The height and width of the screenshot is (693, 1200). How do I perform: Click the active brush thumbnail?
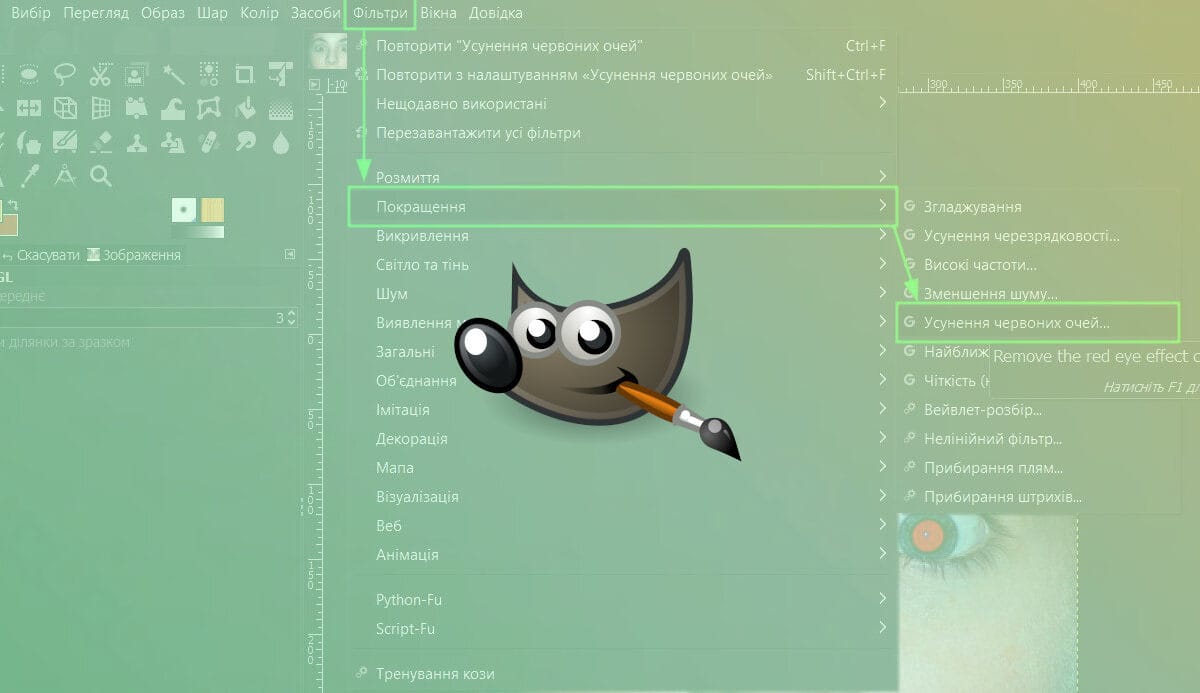coord(184,209)
